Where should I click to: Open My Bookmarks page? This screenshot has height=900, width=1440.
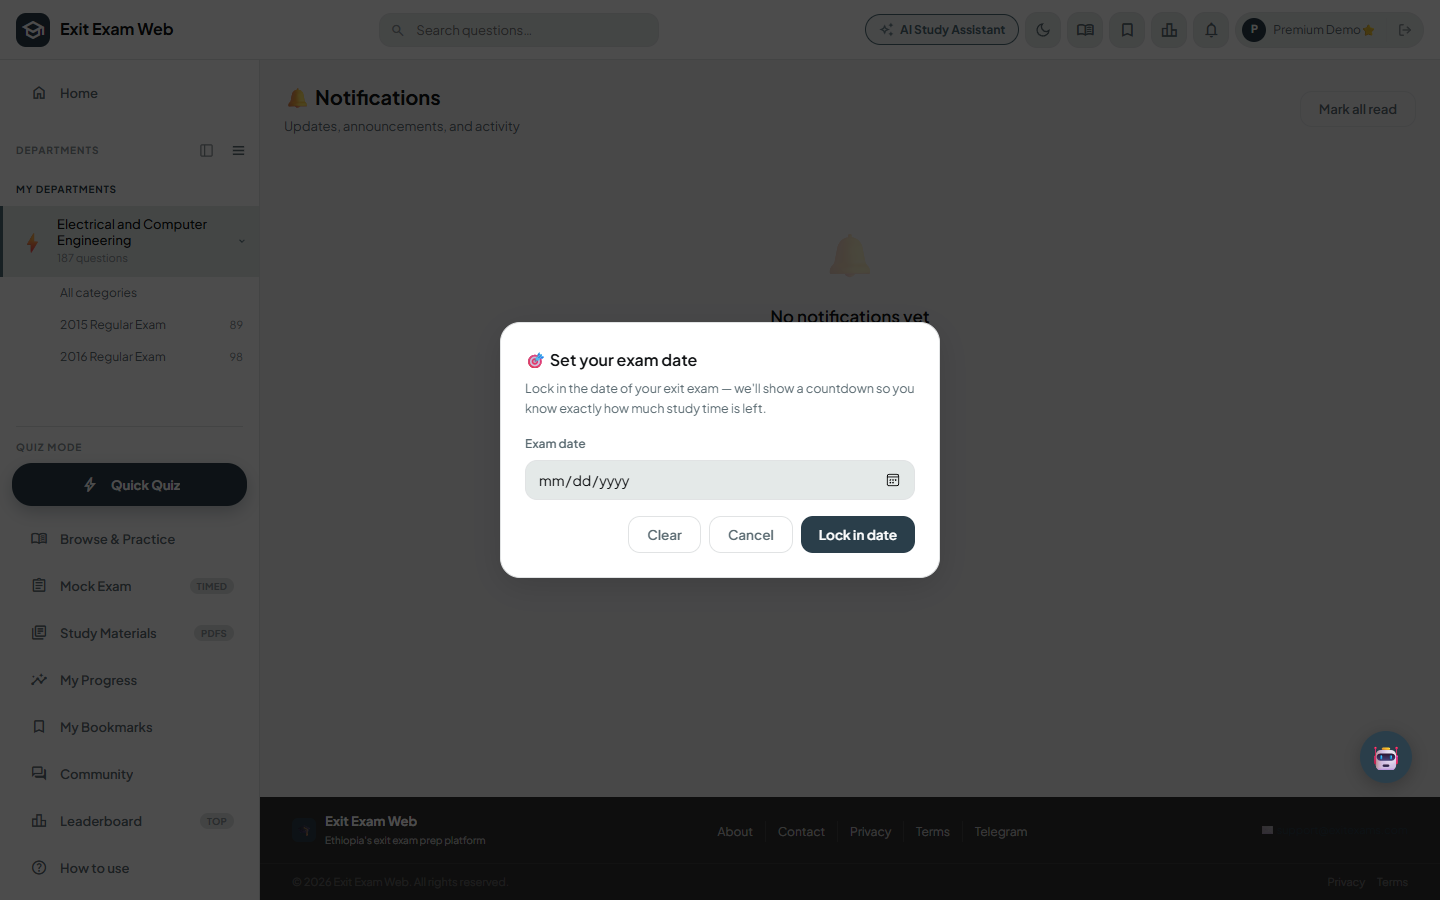click(x=130, y=727)
